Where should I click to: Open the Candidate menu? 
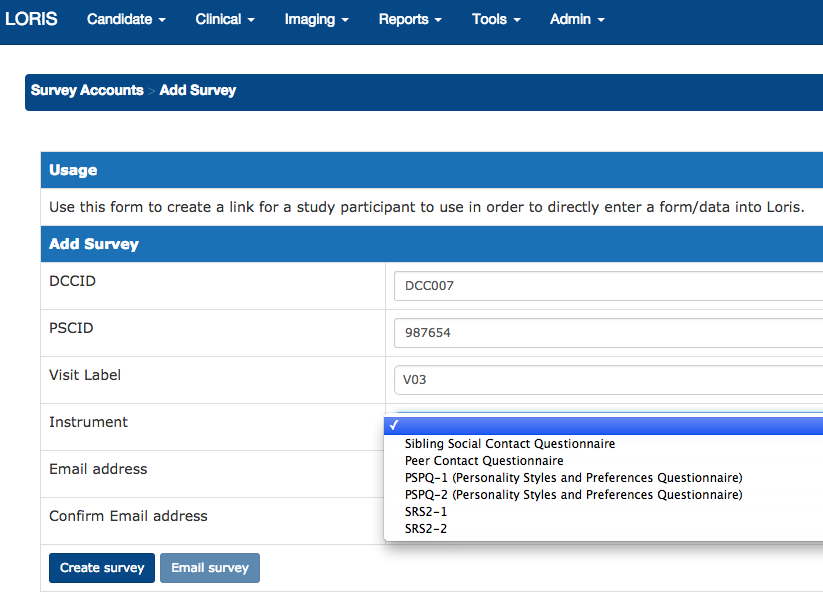click(126, 19)
